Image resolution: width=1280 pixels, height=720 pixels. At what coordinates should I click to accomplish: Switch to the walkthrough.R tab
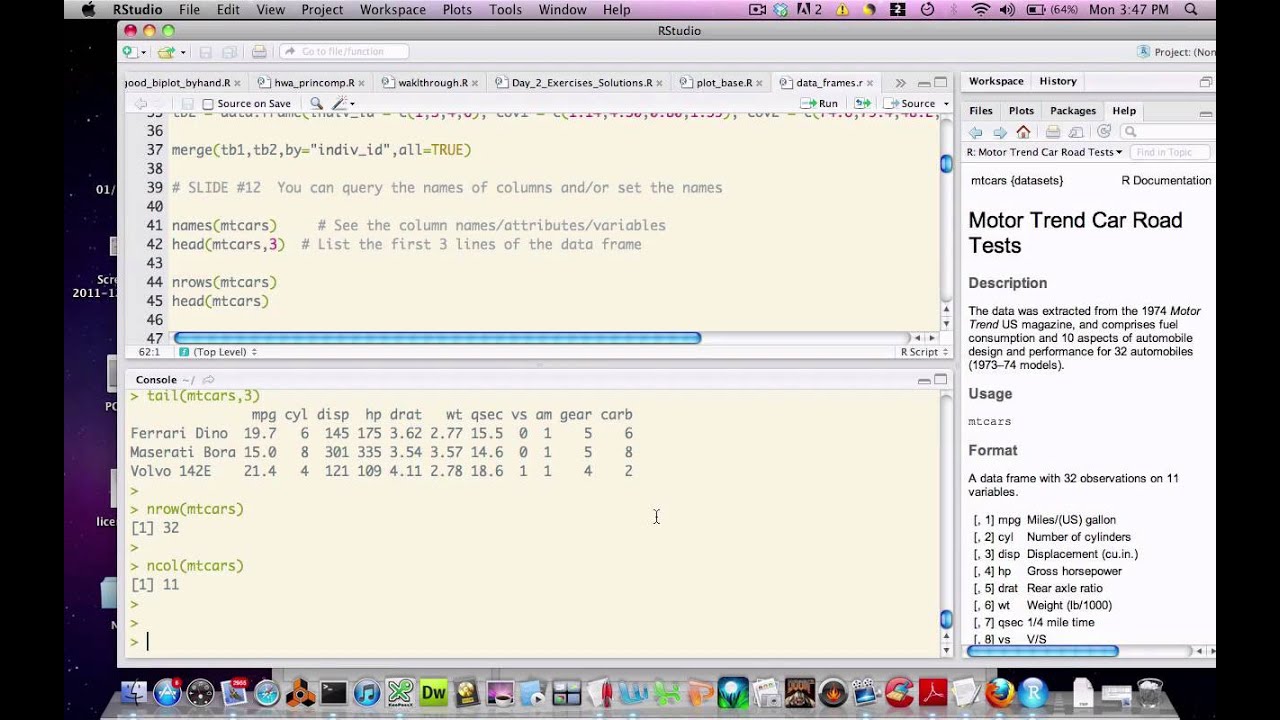pos(433,83)
